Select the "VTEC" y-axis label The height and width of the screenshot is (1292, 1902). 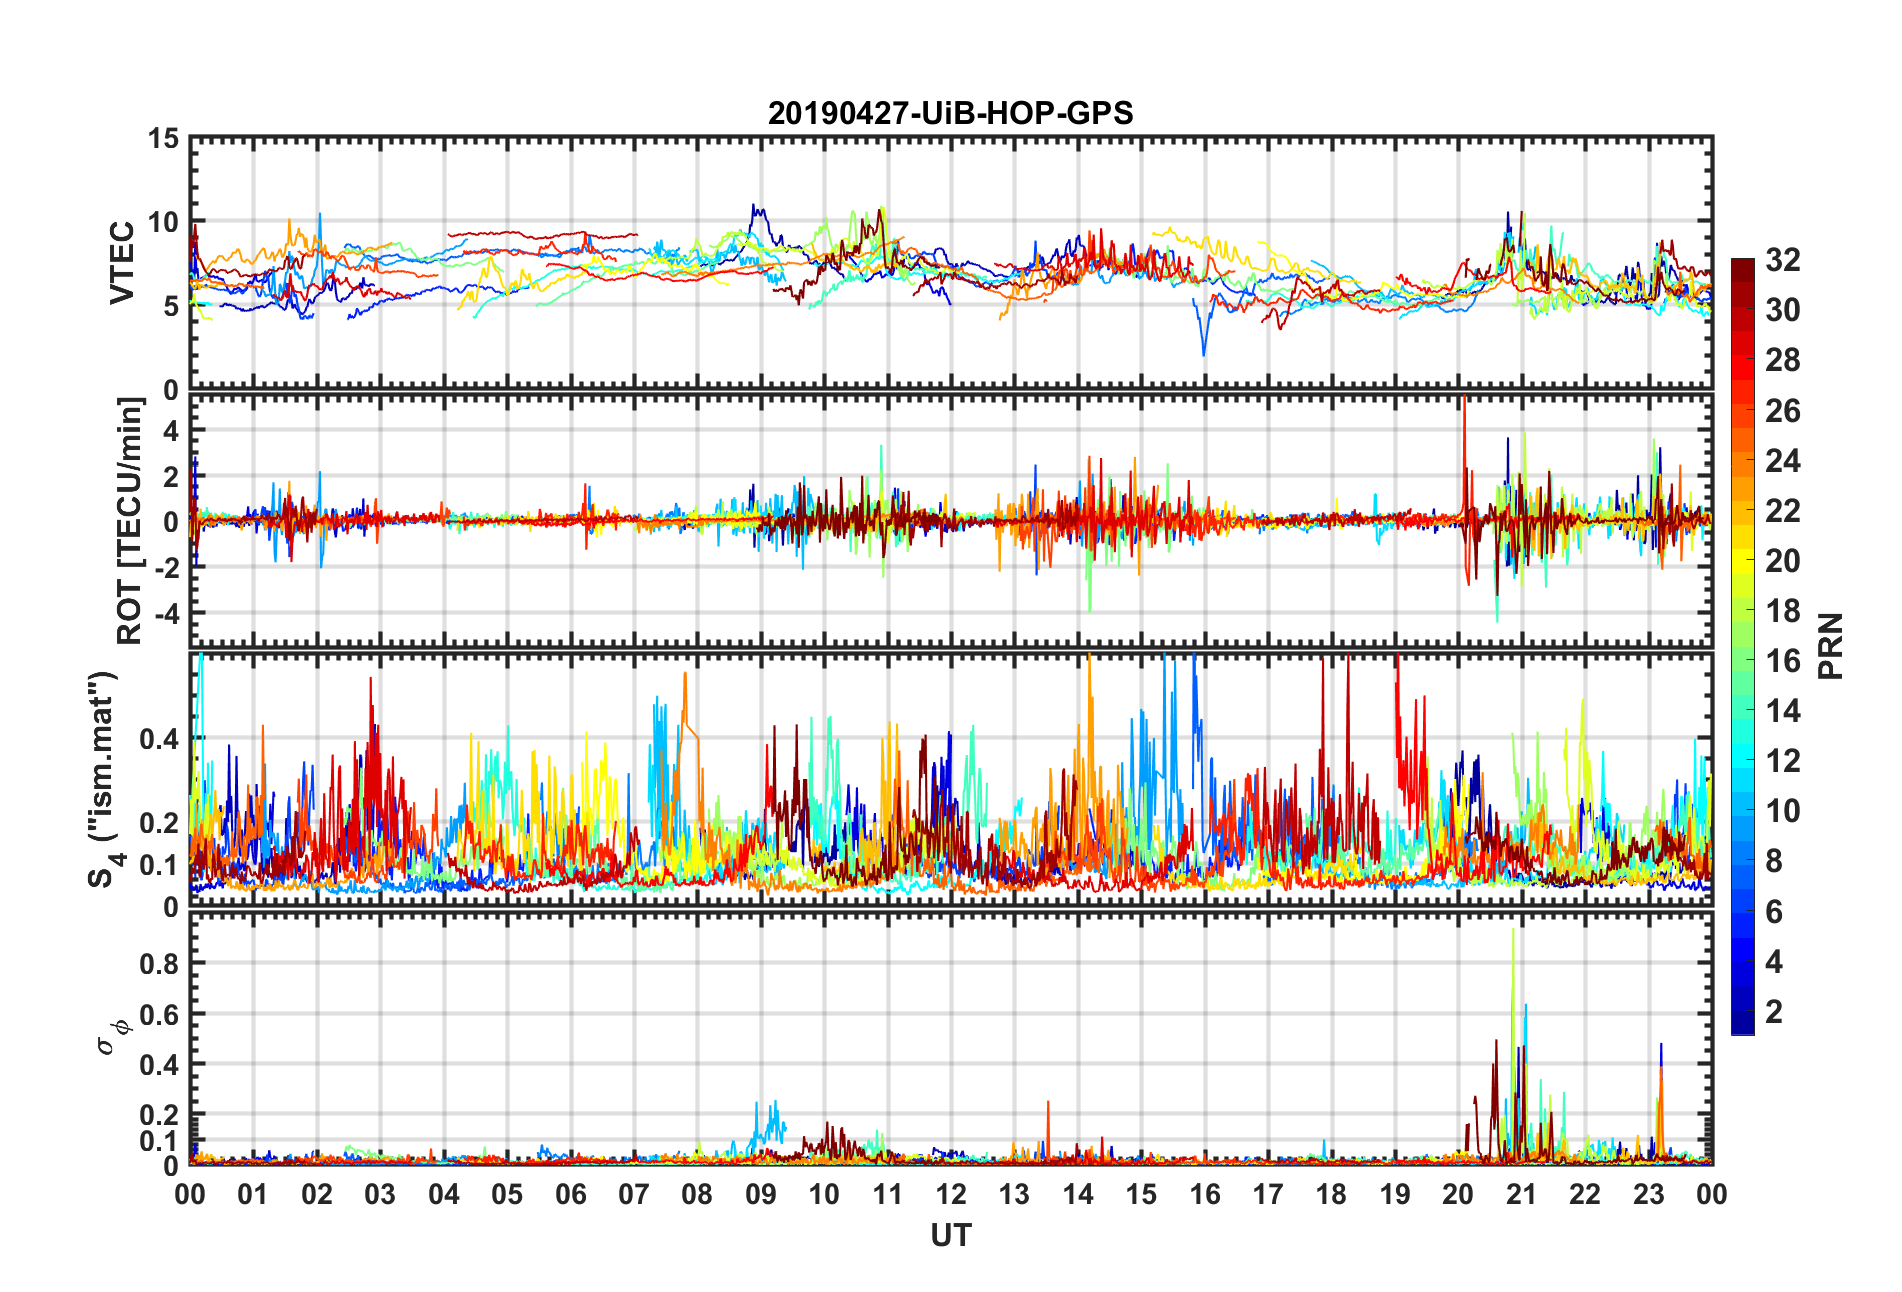122,263
